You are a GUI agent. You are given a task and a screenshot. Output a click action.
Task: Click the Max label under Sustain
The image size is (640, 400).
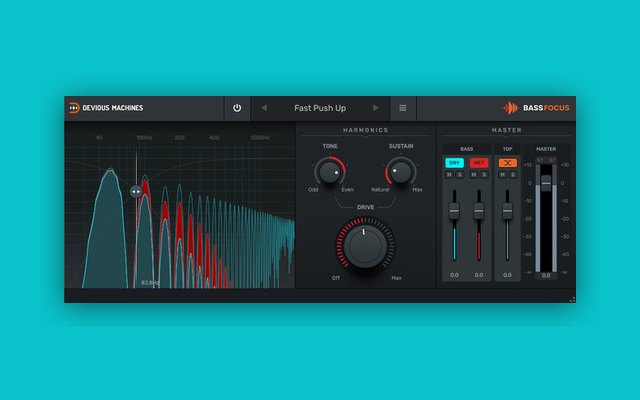coord(417,190)
